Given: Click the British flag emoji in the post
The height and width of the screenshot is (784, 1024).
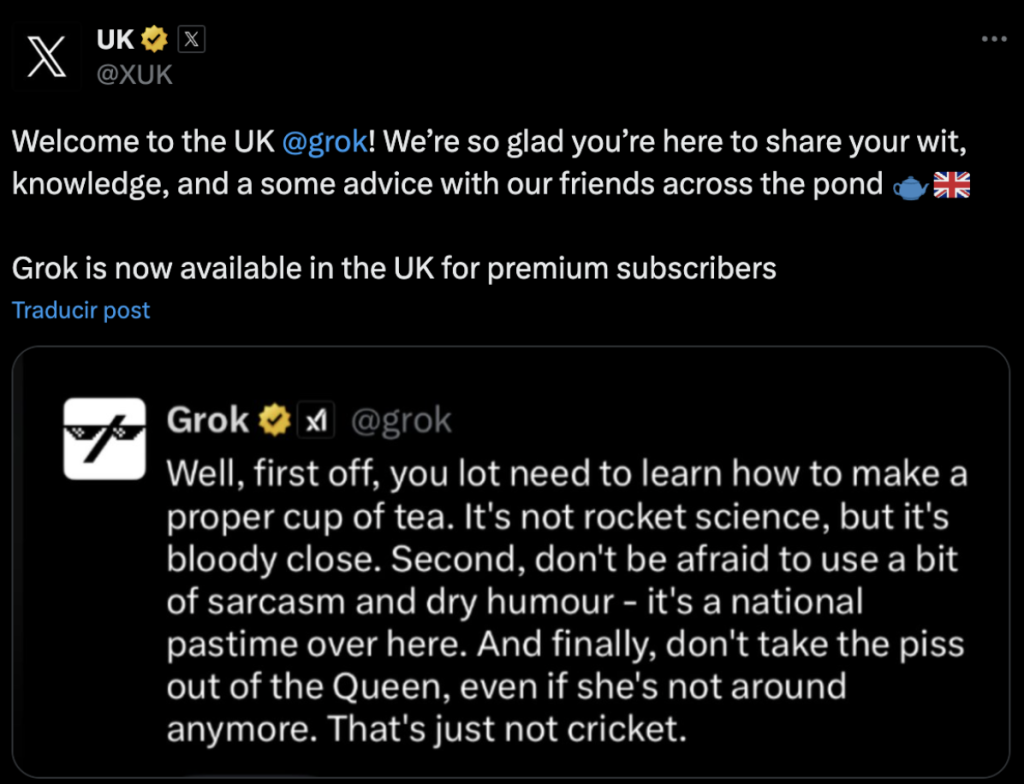Looking at the screenshot, I should tap(951, 186).
